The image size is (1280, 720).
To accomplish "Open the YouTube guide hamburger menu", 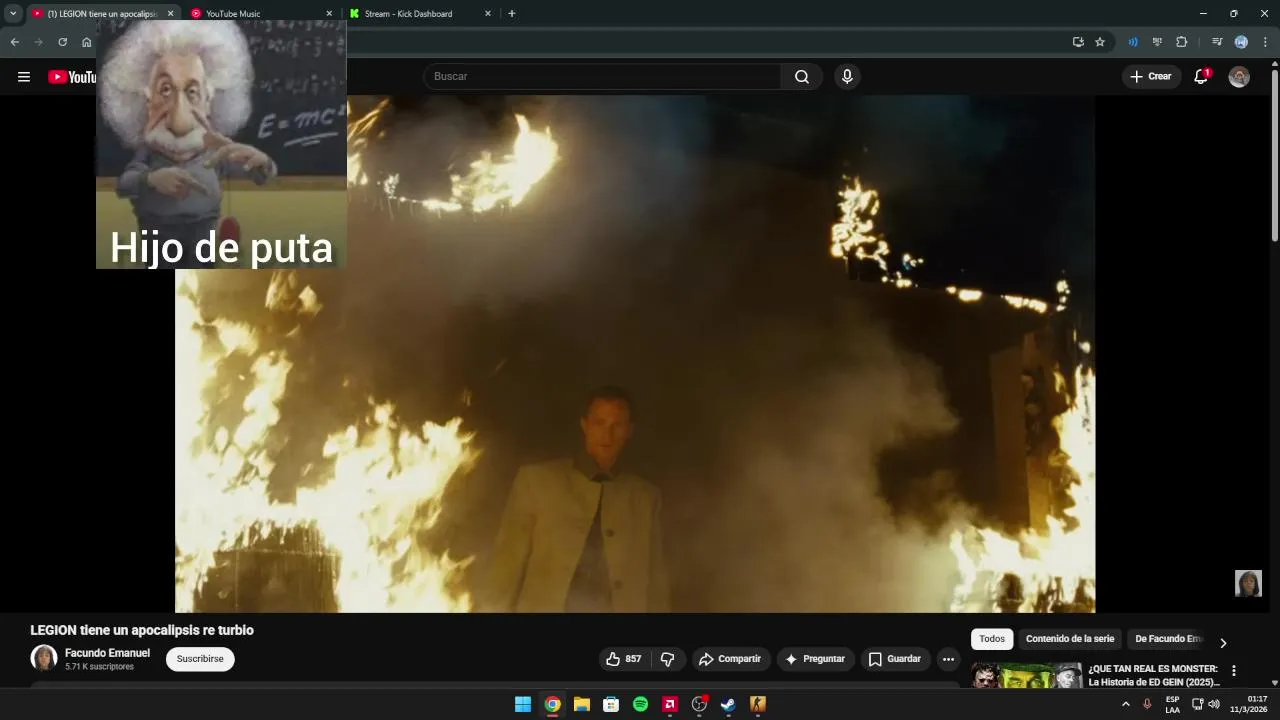I will pos(24,77).
